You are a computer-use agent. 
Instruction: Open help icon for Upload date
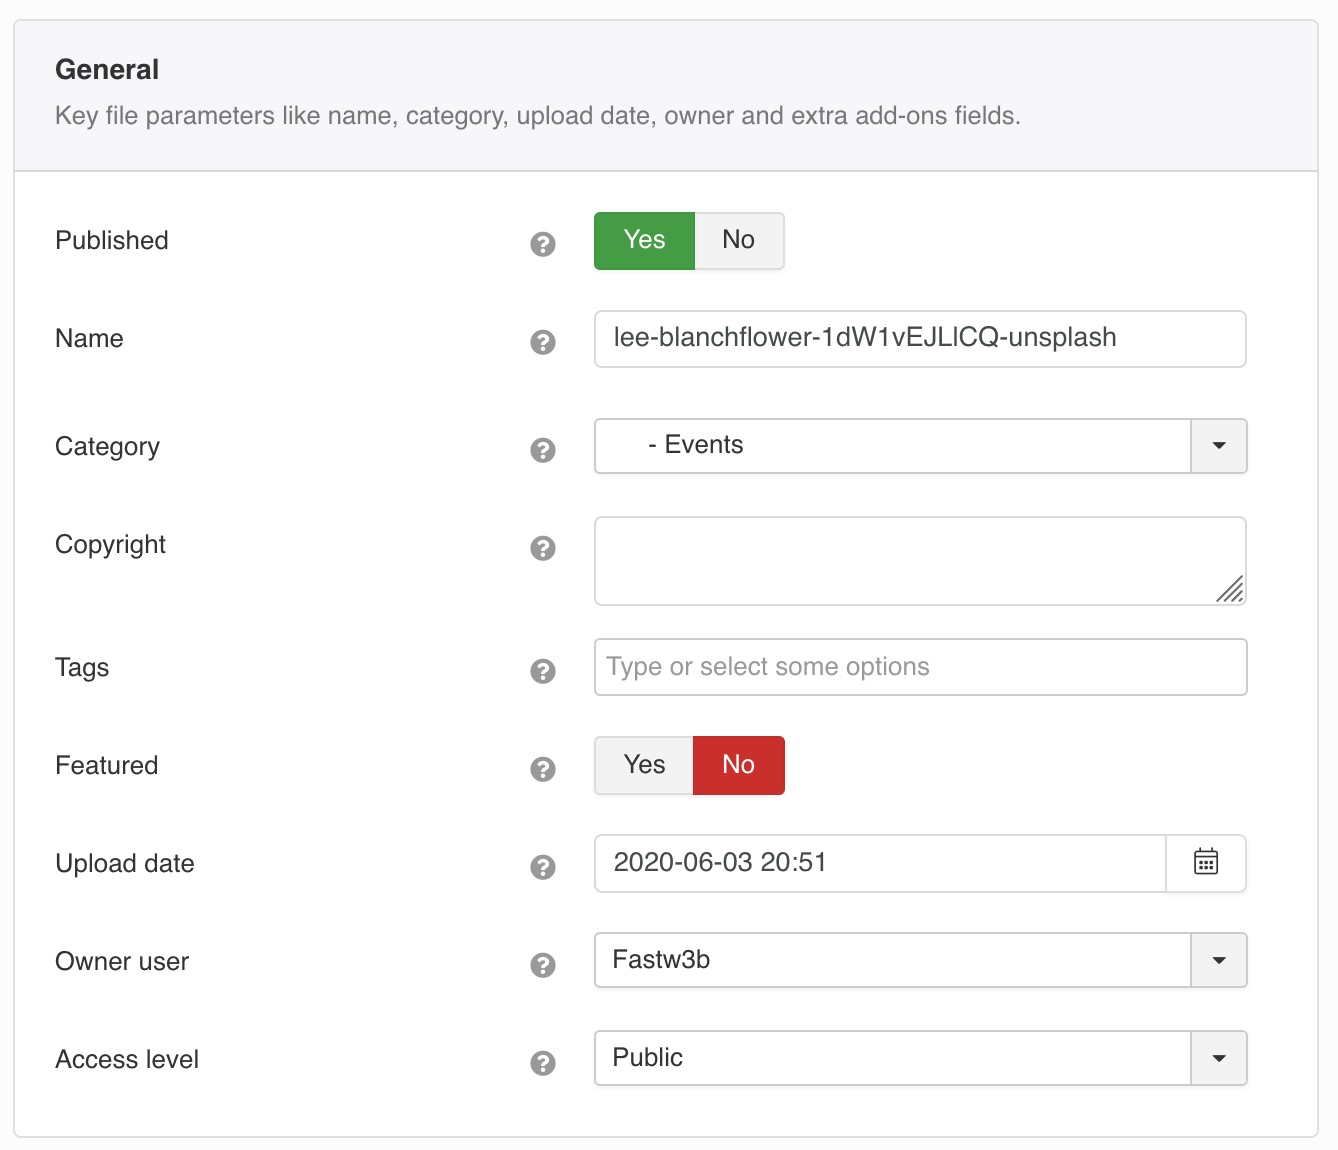pyautogui.click(x=543, y=867)
